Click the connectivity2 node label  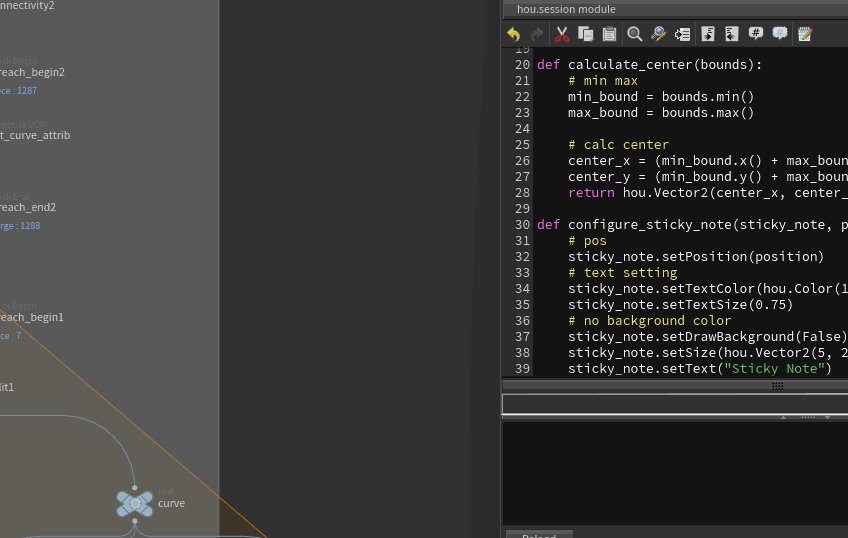(27, 5)
